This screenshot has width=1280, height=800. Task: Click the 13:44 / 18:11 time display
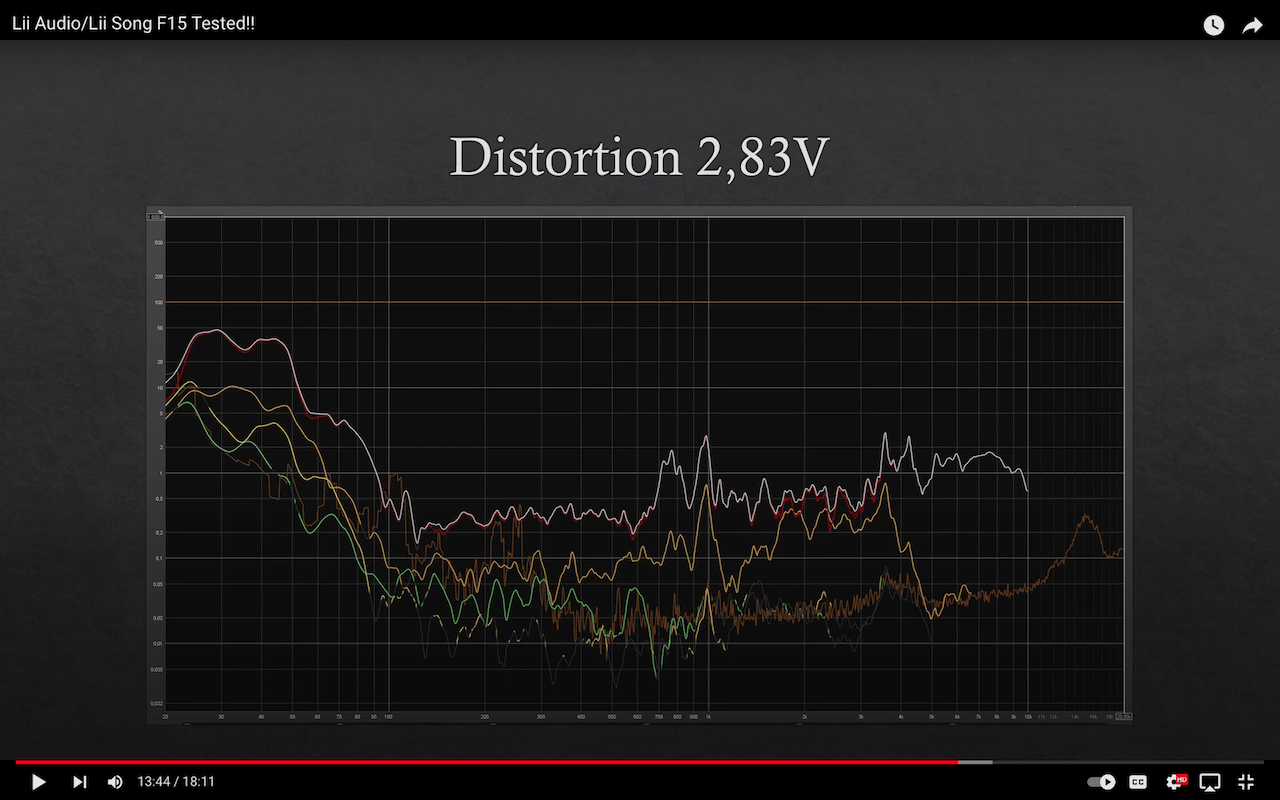(176, 782)
